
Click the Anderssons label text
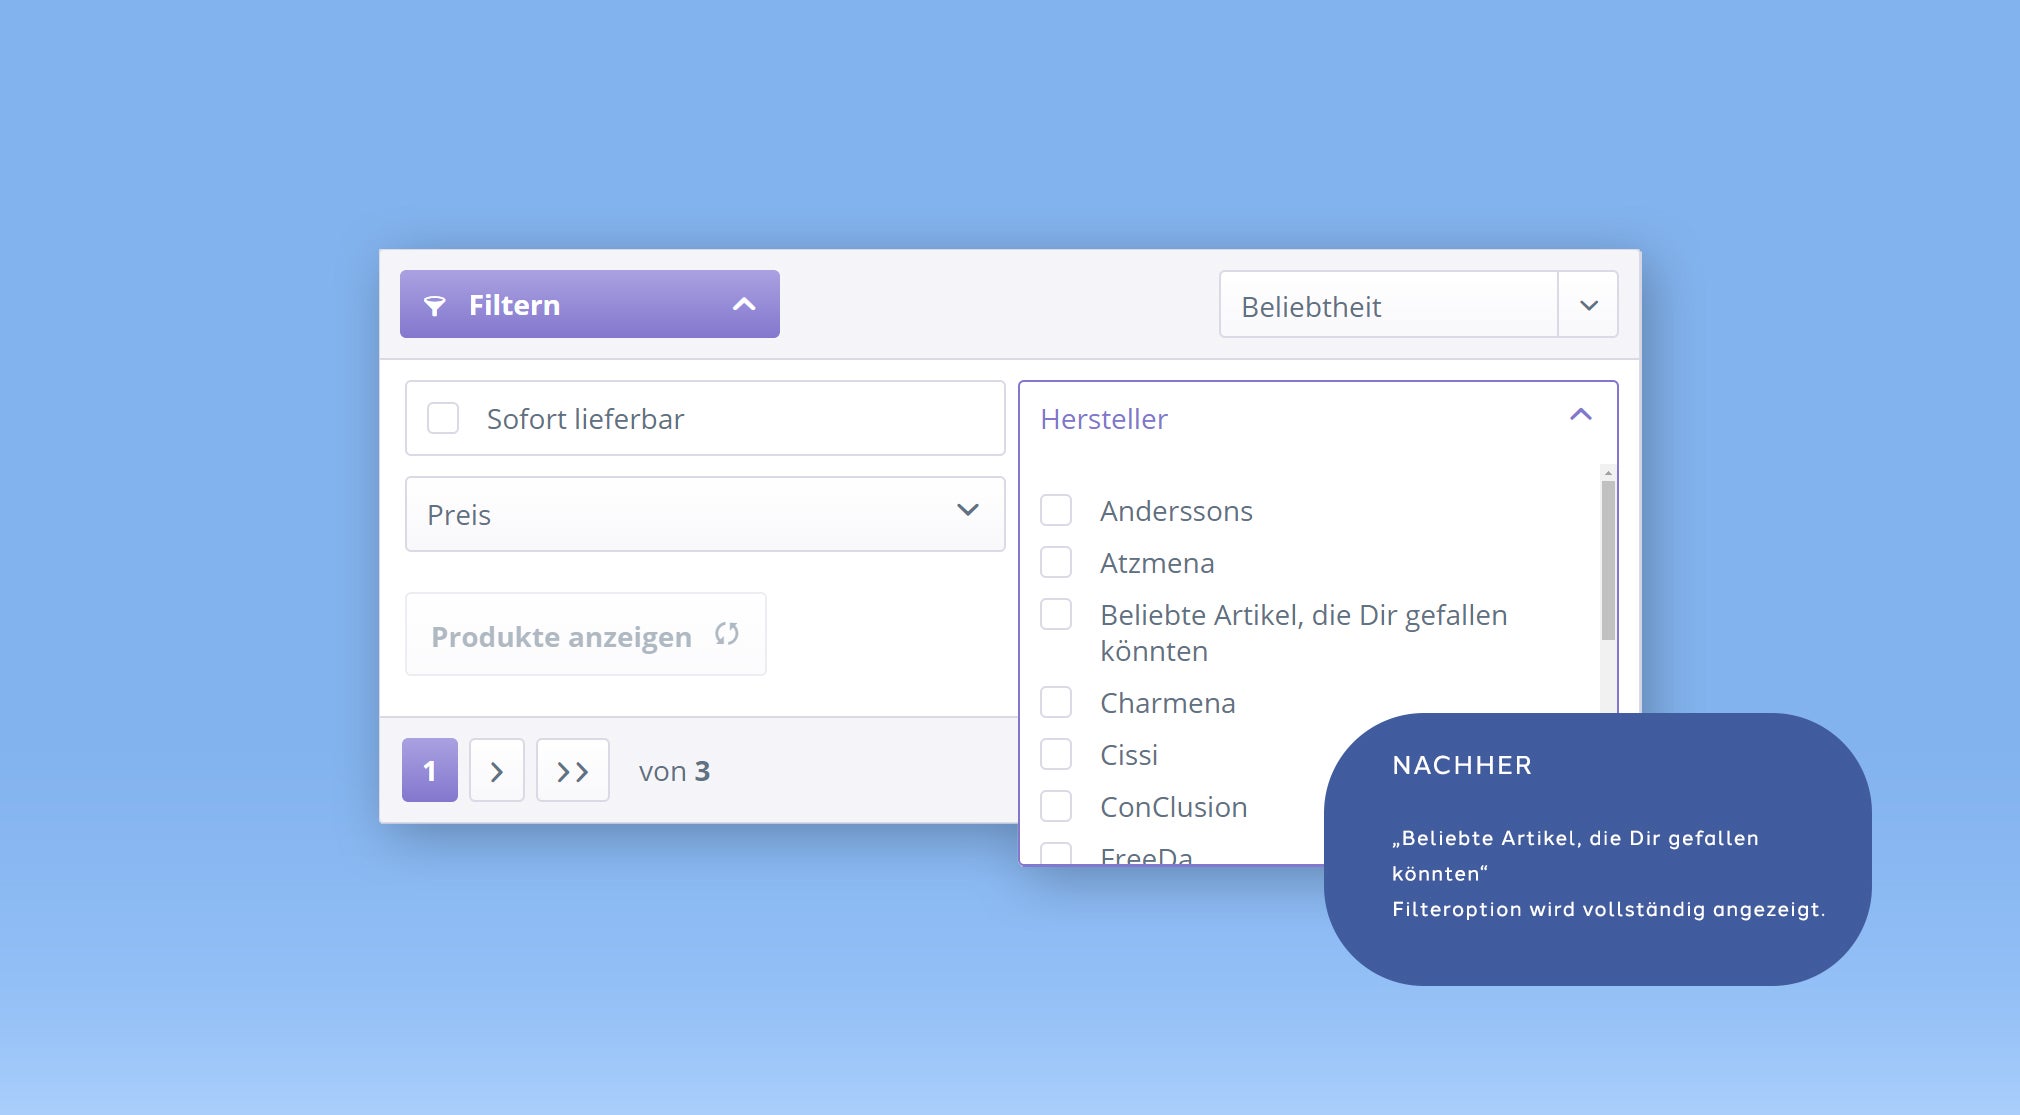pos(1176,511)
